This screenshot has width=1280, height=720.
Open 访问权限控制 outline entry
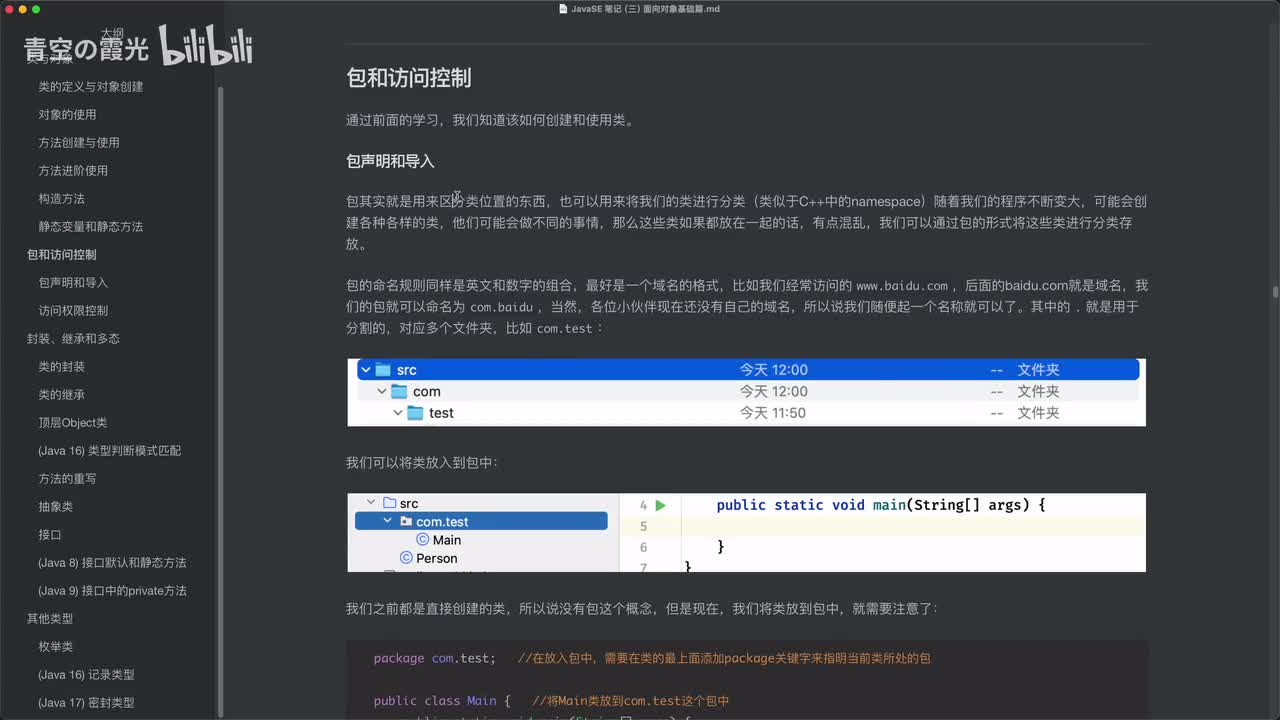tap(73, 311)
